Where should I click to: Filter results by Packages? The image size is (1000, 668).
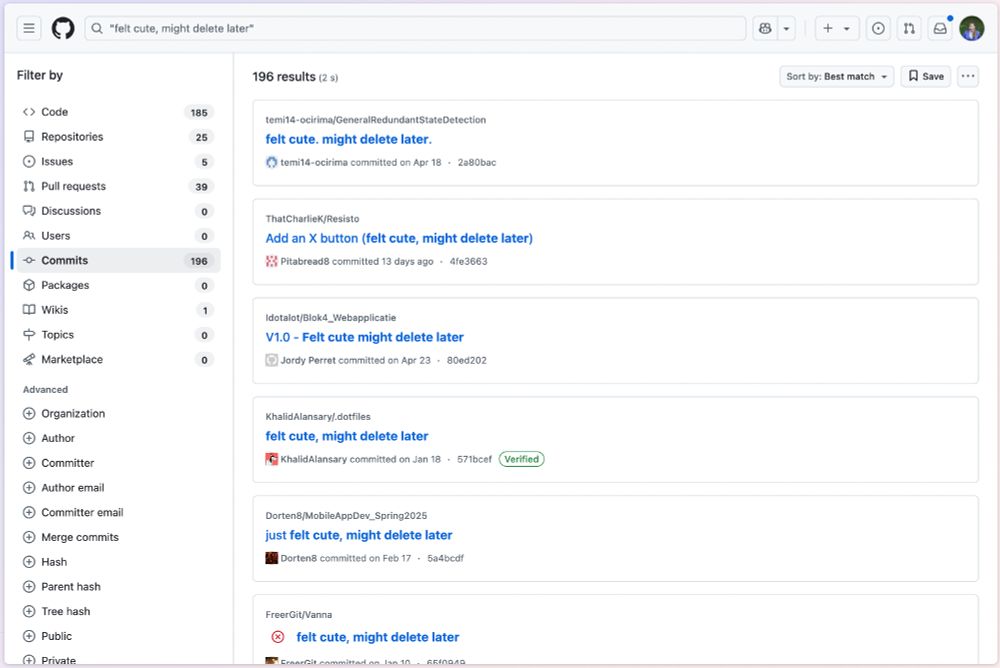118,285
